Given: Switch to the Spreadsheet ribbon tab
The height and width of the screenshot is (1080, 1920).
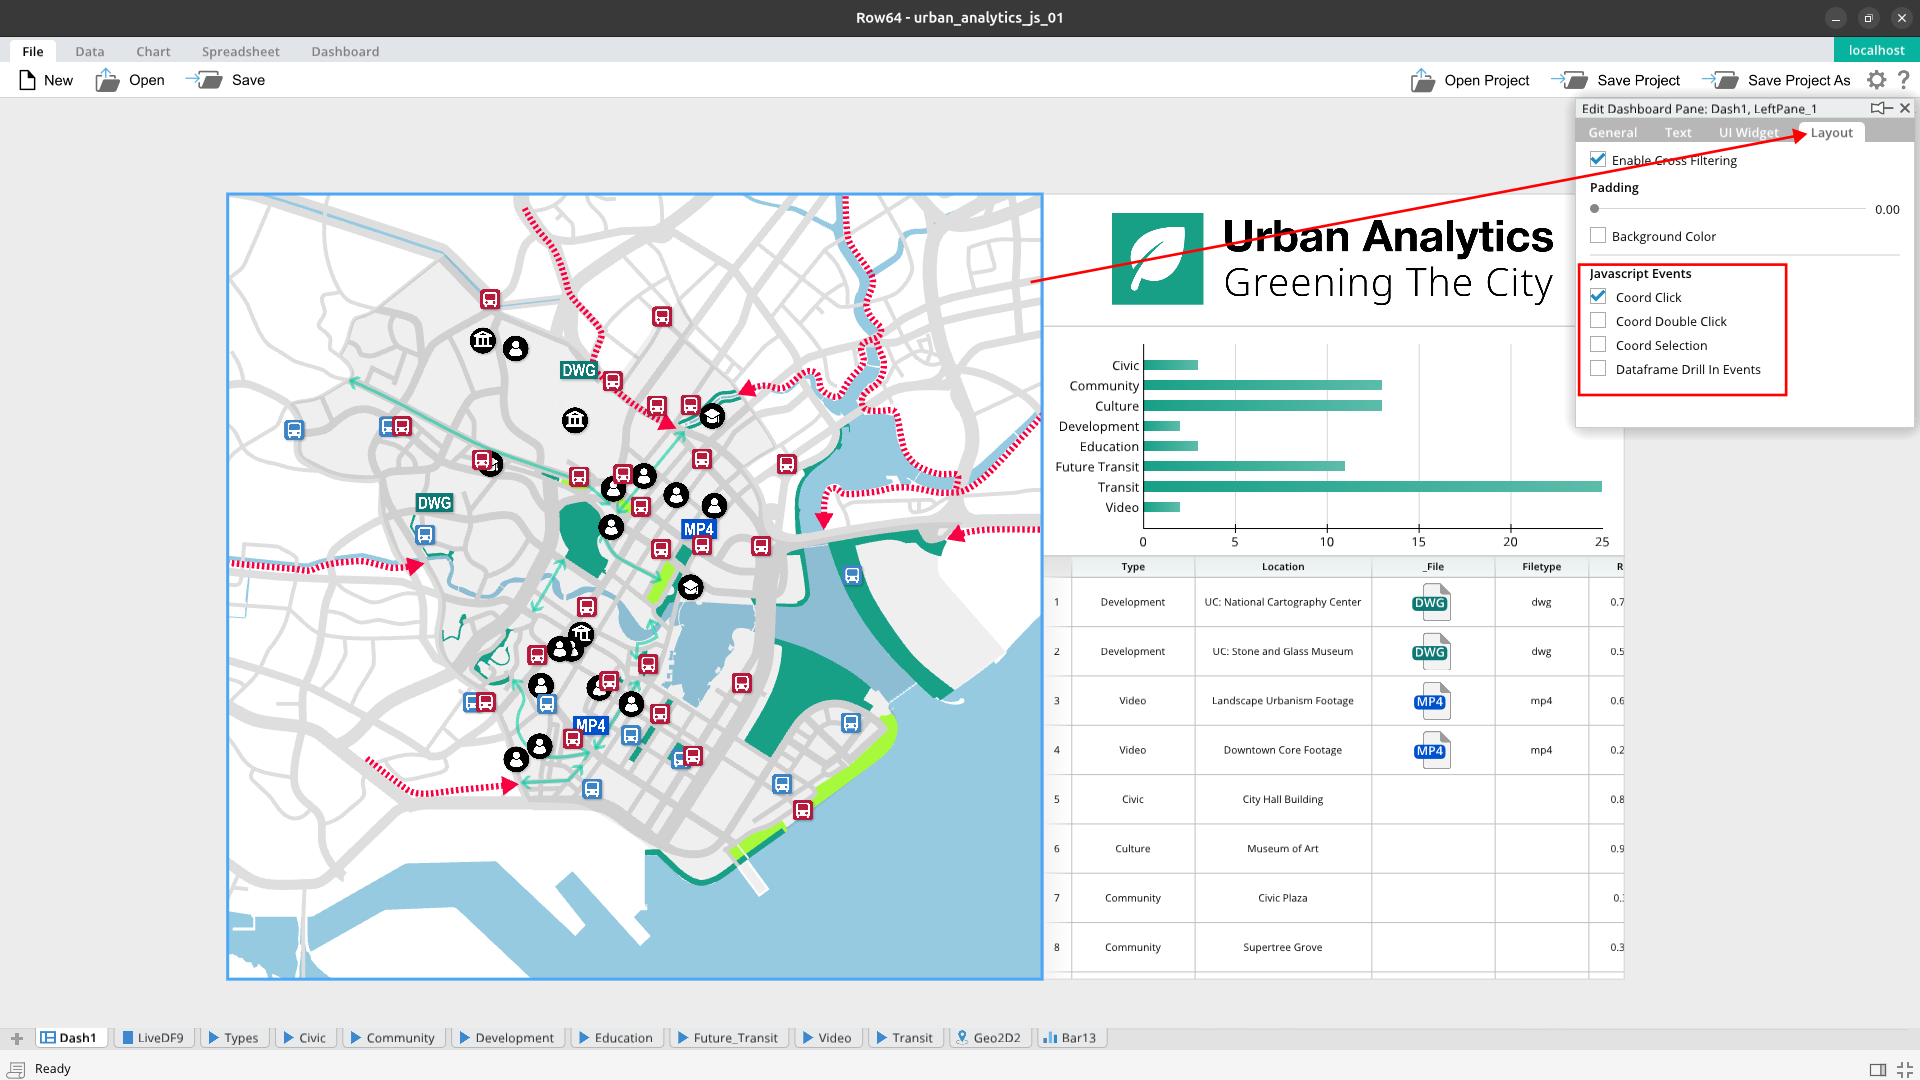Looking at the screenshot, I should (240, 51).
